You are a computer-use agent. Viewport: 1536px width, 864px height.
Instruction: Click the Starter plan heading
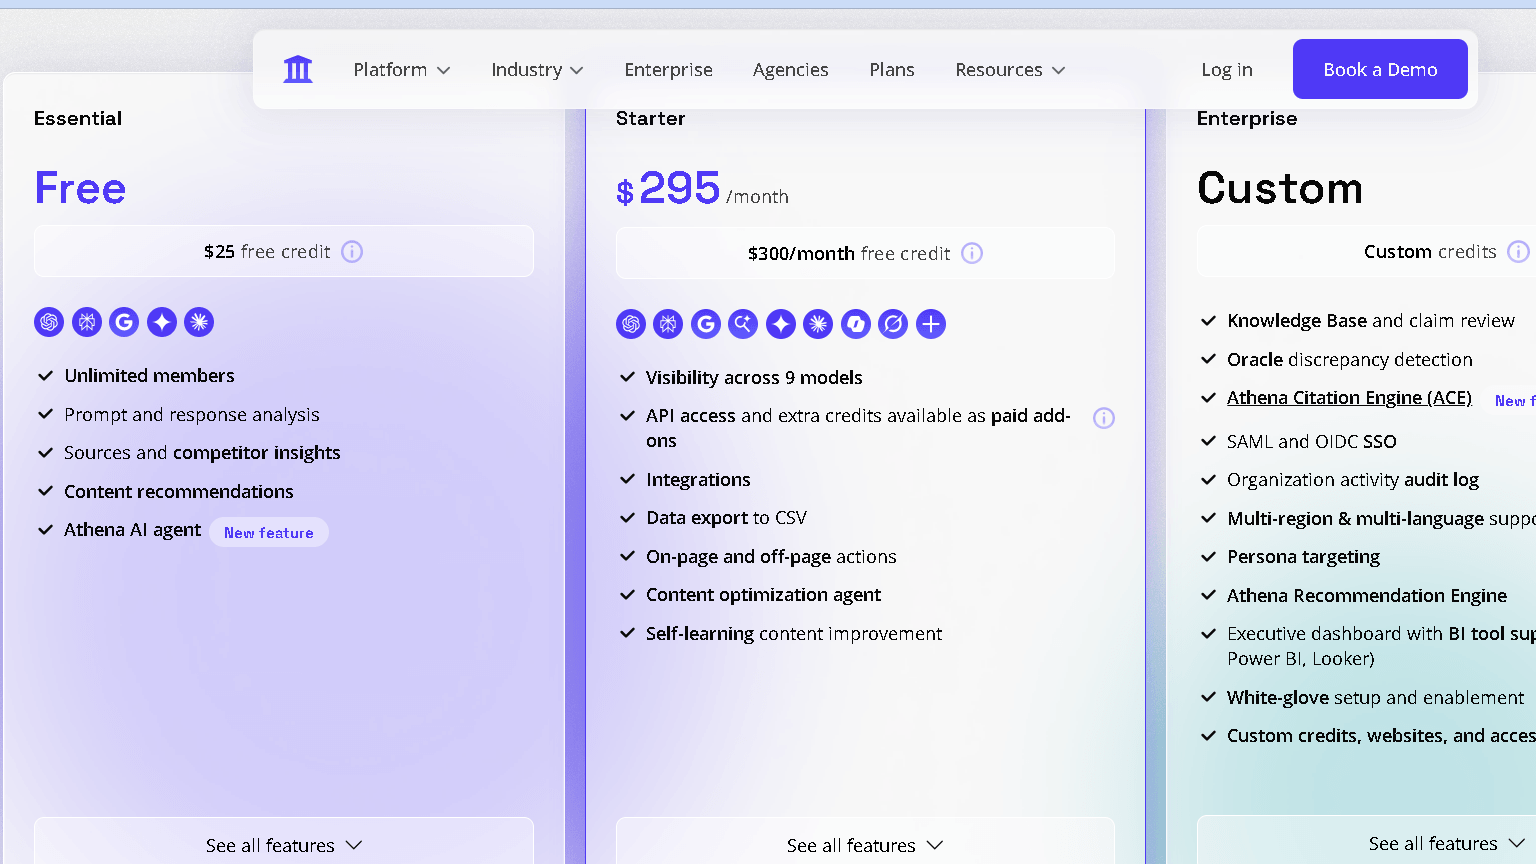[650, 118]
